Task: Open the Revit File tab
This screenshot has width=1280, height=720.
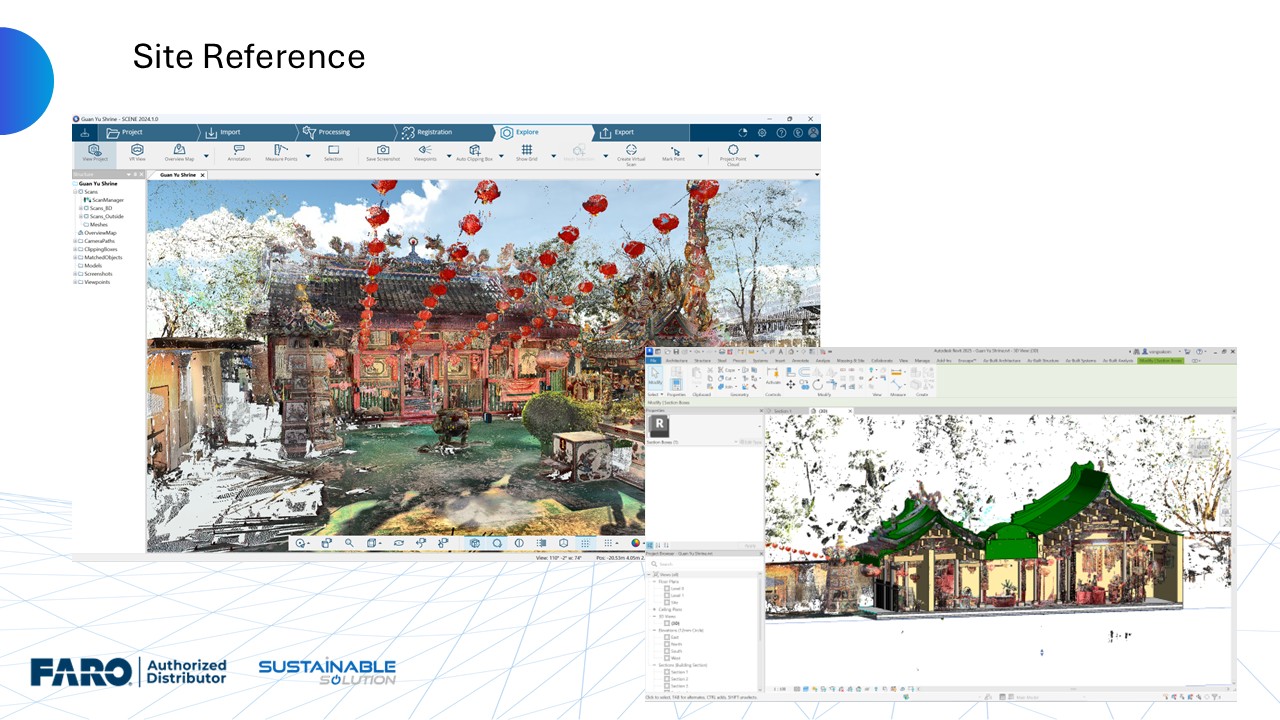Action: [x=652, y=360]
